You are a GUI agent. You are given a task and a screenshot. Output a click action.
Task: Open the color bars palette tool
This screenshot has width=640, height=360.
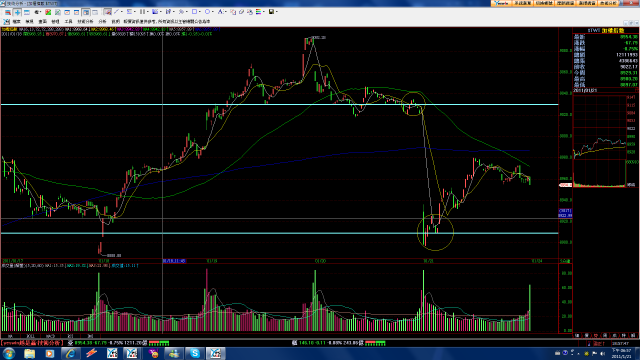point(258,12)
